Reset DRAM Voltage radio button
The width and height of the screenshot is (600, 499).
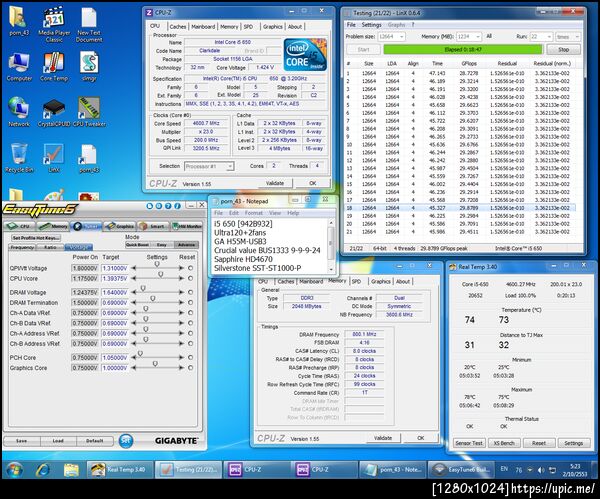click(191, 292)
